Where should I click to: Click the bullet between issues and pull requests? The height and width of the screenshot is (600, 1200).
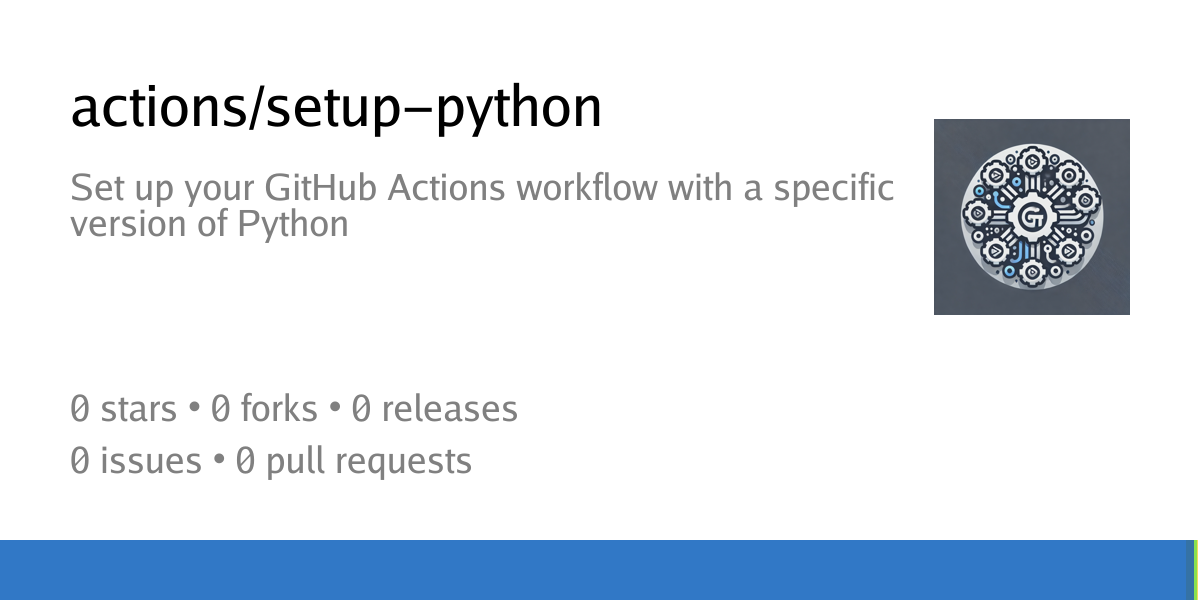(219, 462)
